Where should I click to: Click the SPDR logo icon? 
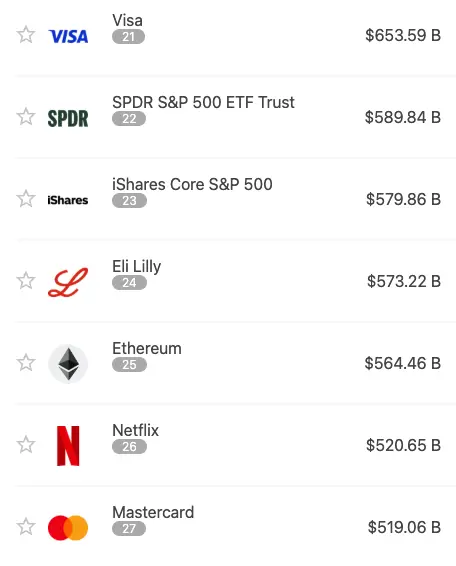[68, 118]
